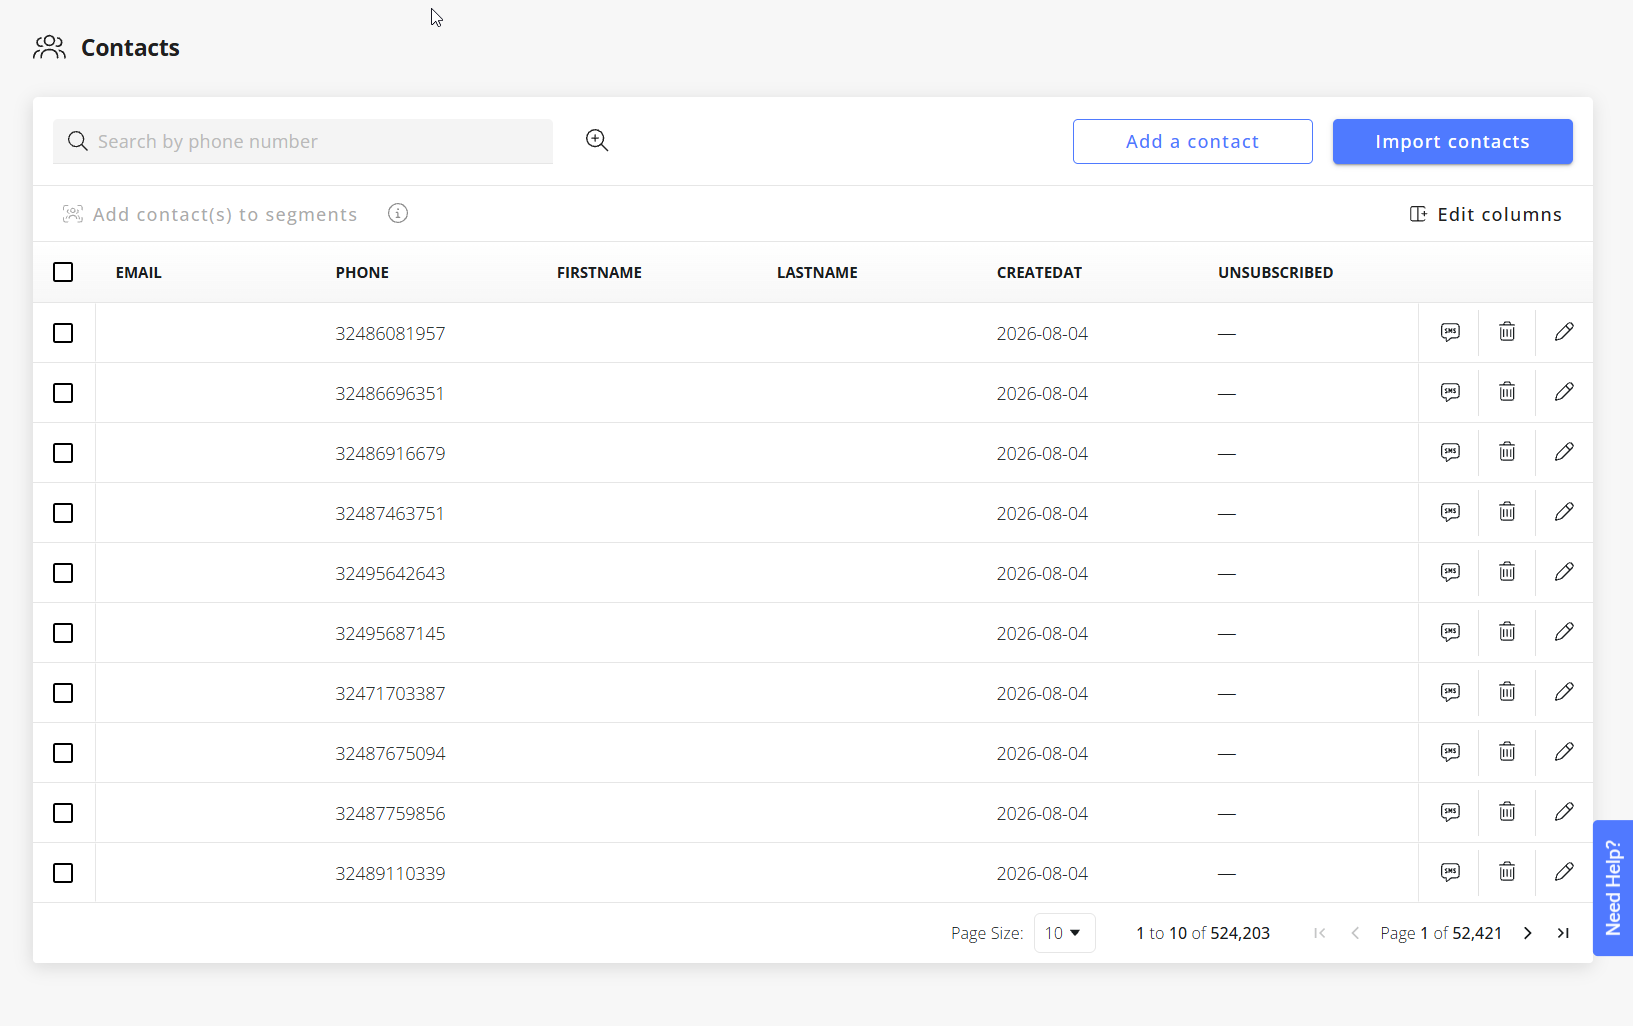Tick the checkbox for 32487463751
The image size is (1633, 1026).
(63, 513)
